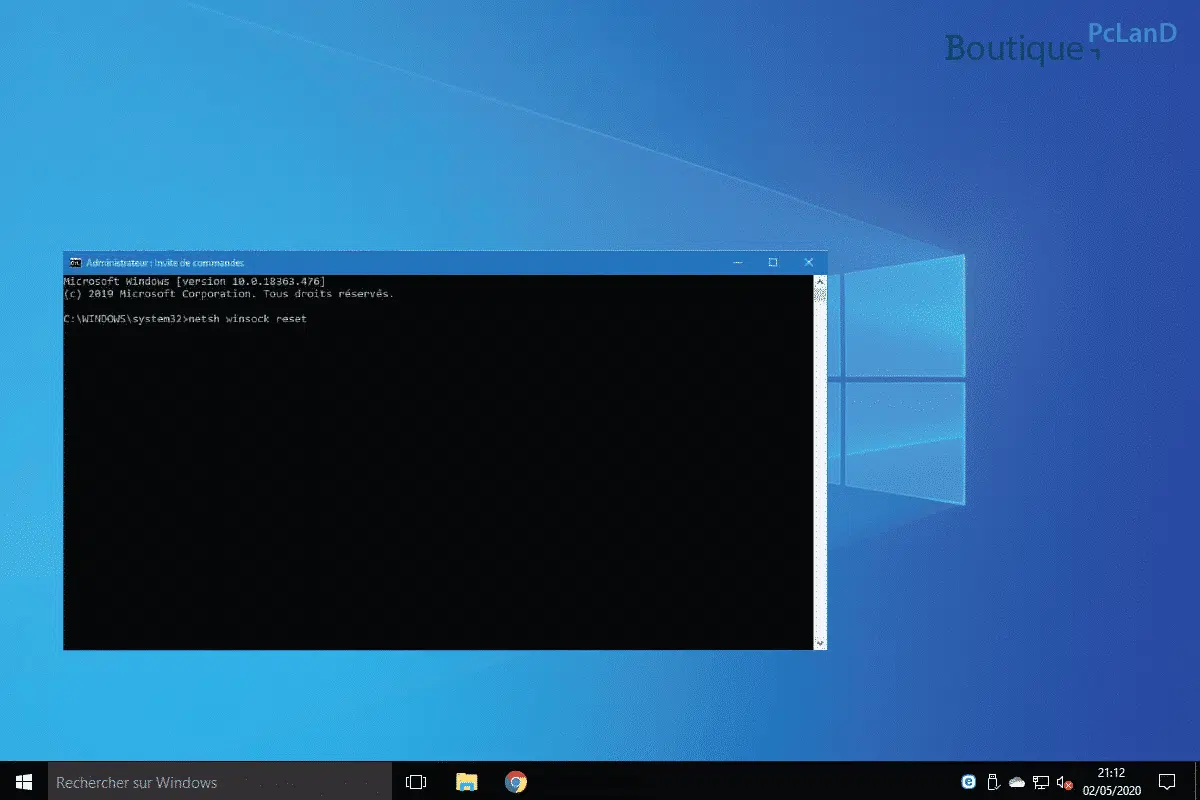Open the Action Center notifications icon
The height and width of the screenshot is (800, 1200).
1166,781
